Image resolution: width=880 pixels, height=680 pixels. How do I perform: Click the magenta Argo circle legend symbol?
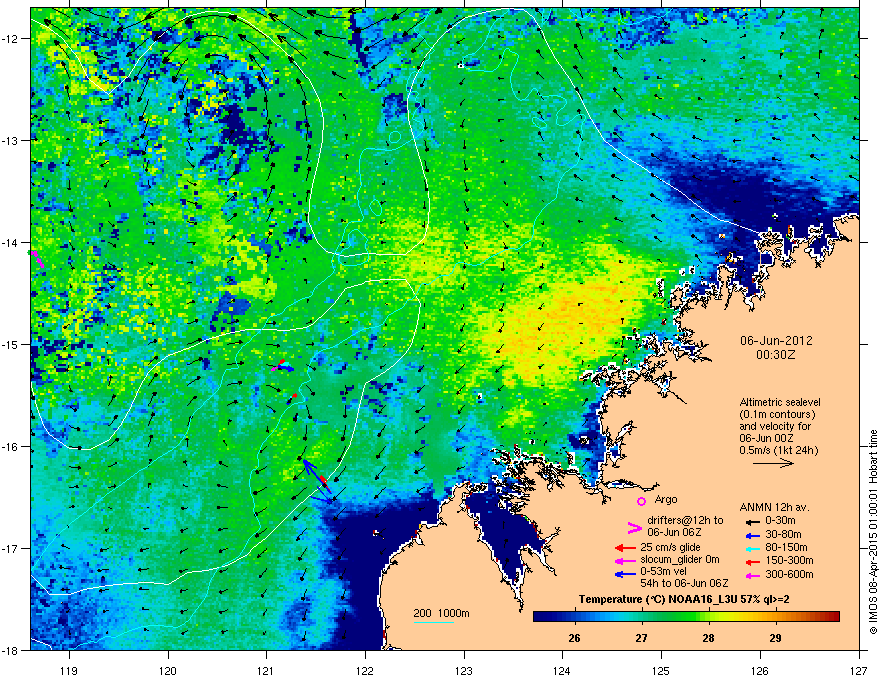[x=641, y=501]
